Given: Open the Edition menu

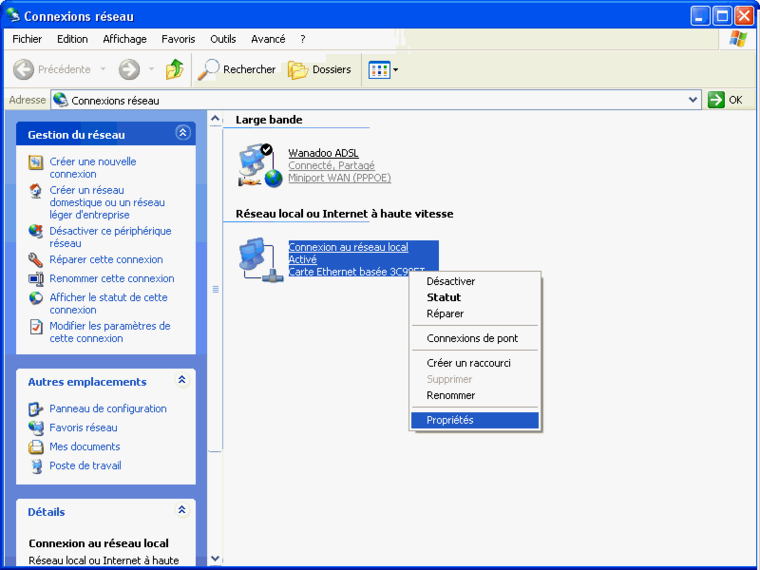Looking at the screenshot, I should click(x=72, y=39).
